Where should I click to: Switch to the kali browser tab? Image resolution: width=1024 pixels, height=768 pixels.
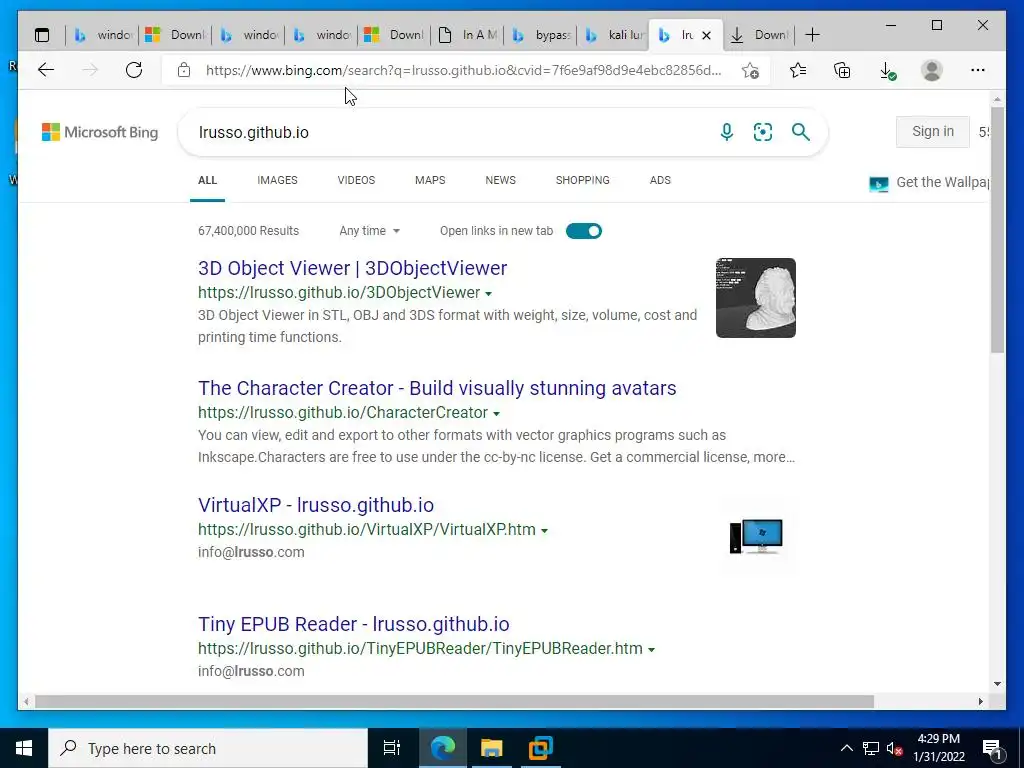coord(613,35)
